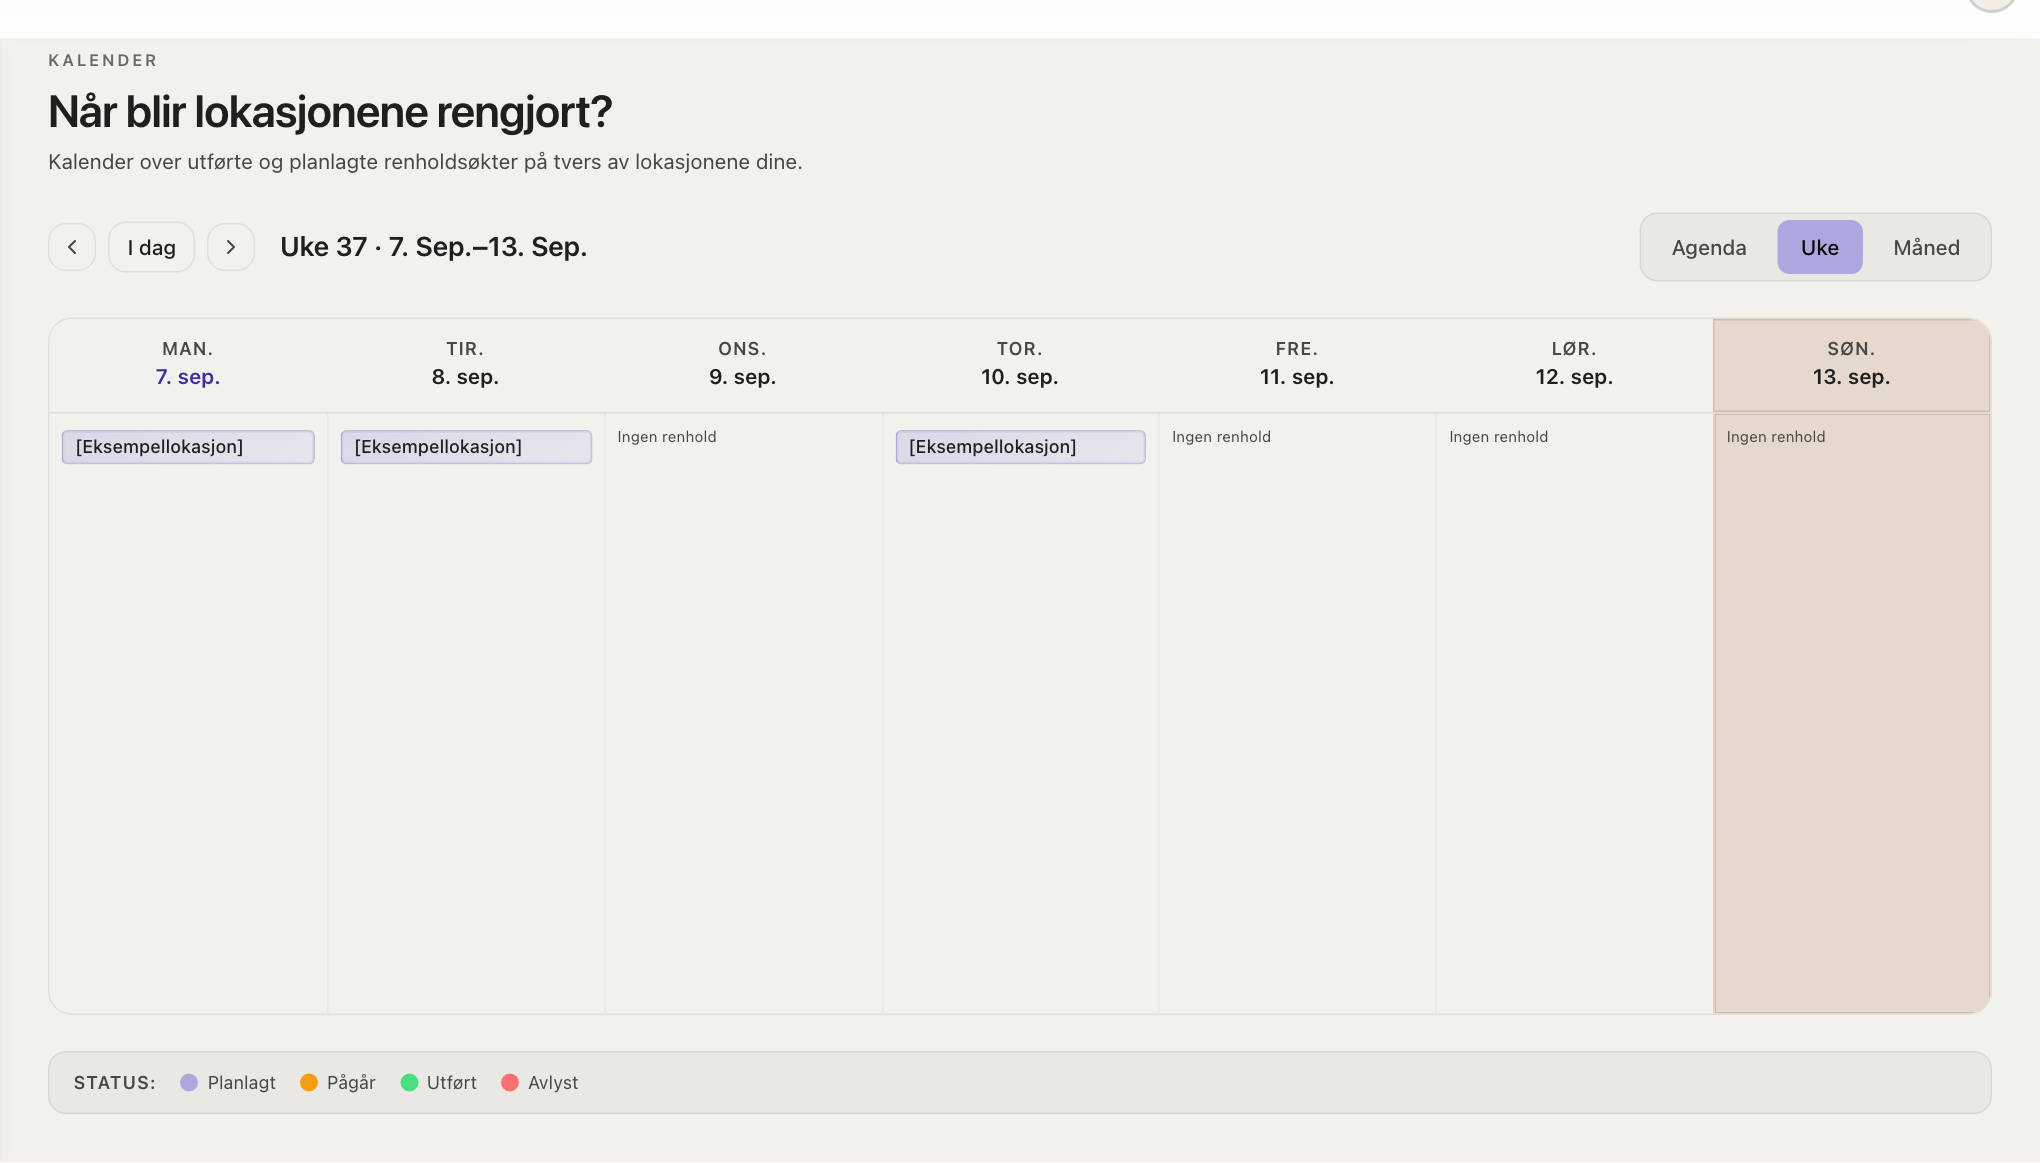Select the Ons. 9. sep. day header

742,364
